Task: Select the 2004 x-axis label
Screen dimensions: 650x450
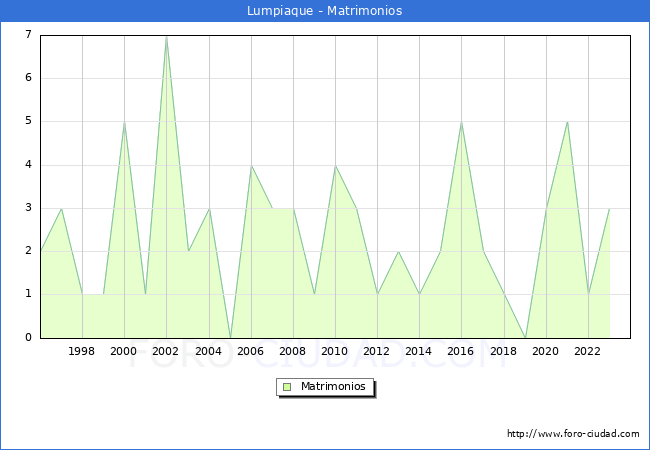Action: click(209, 351)
